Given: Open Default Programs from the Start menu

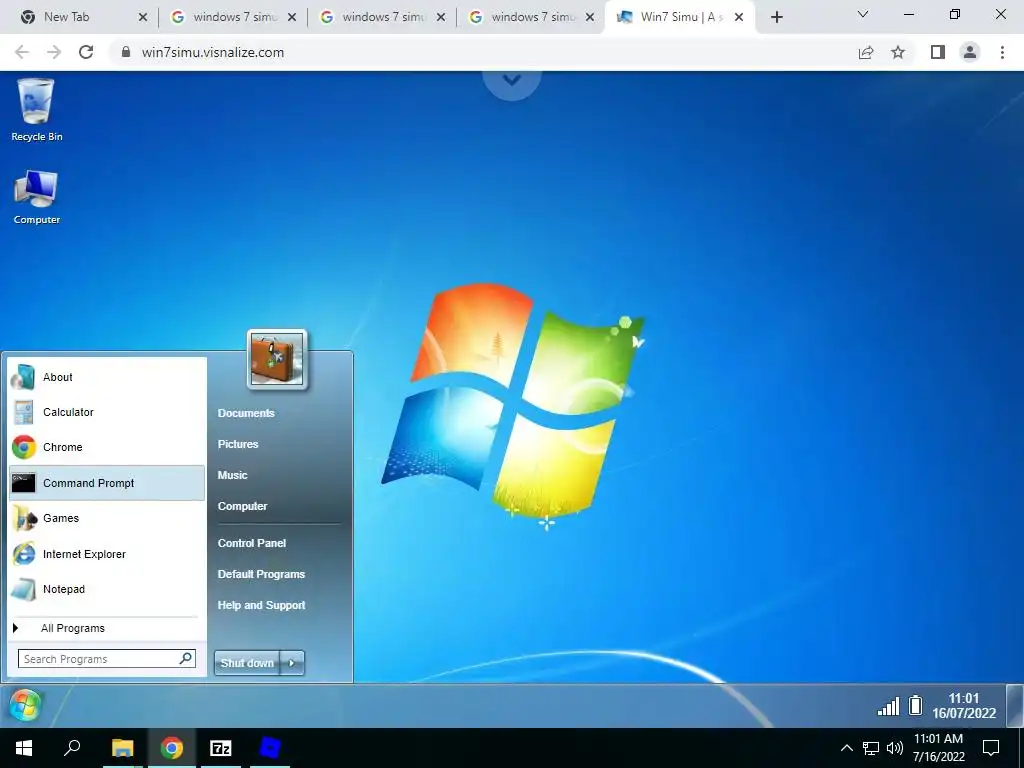Looking at the screenshot, I should tap(261, 574).
